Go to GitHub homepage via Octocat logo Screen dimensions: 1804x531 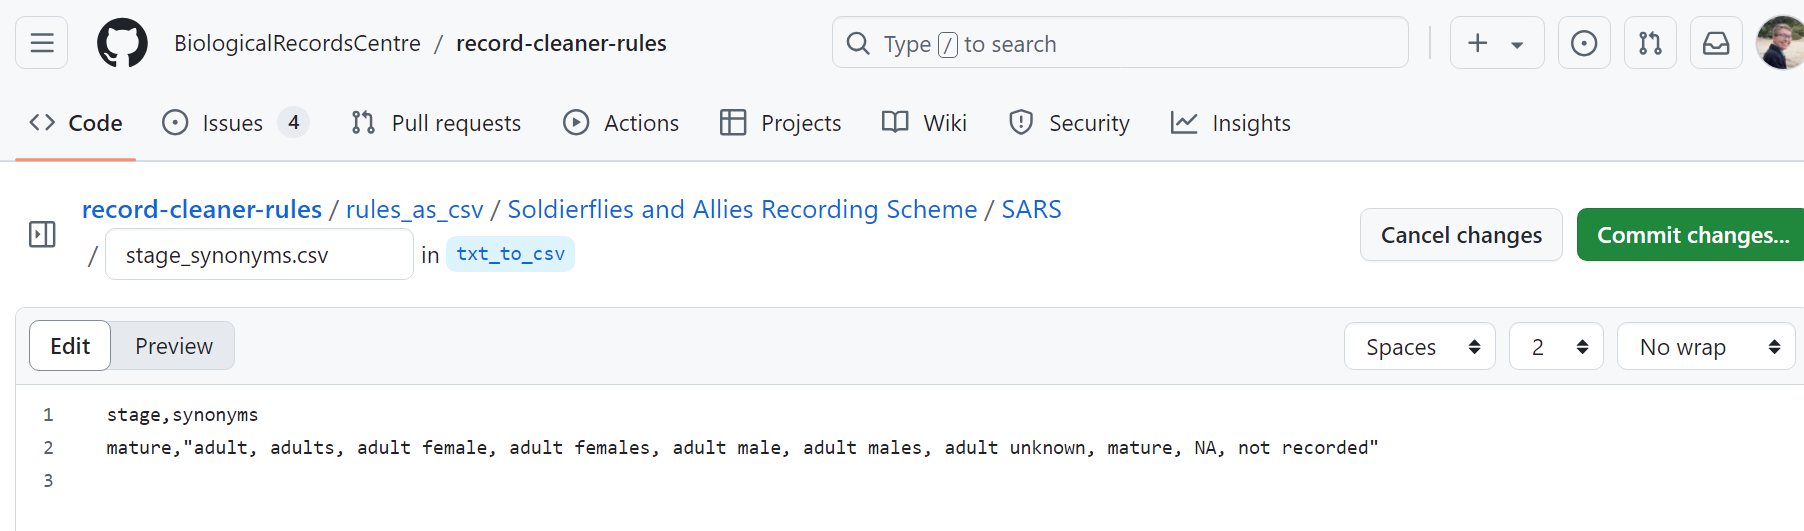tap(122, 43)
